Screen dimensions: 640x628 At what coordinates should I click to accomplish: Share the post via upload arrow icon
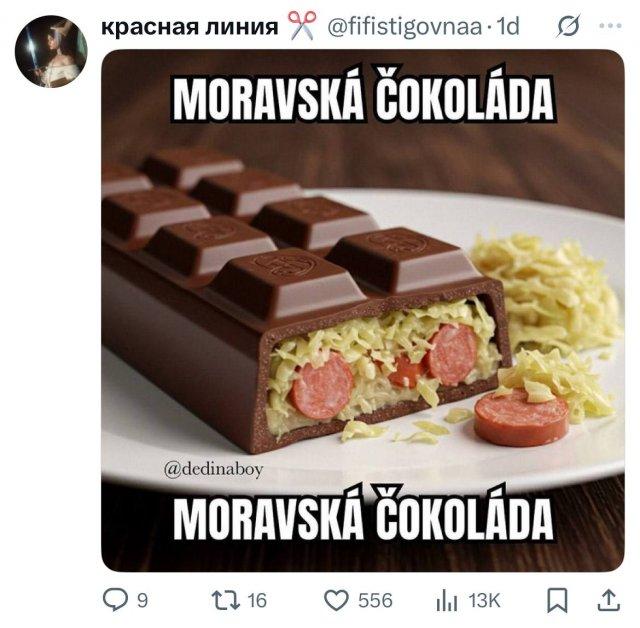[609, 600]
